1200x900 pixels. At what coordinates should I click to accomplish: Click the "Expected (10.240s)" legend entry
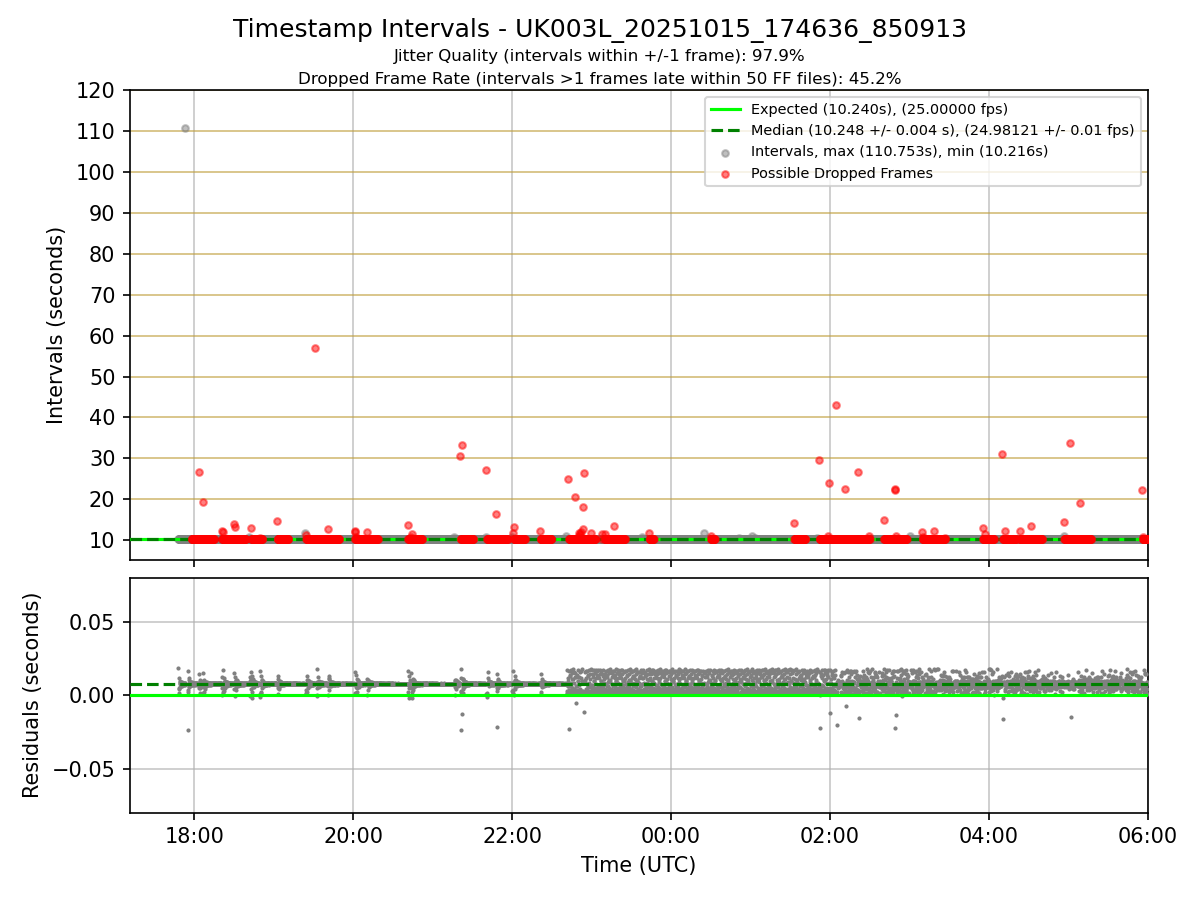click(879, 109)
